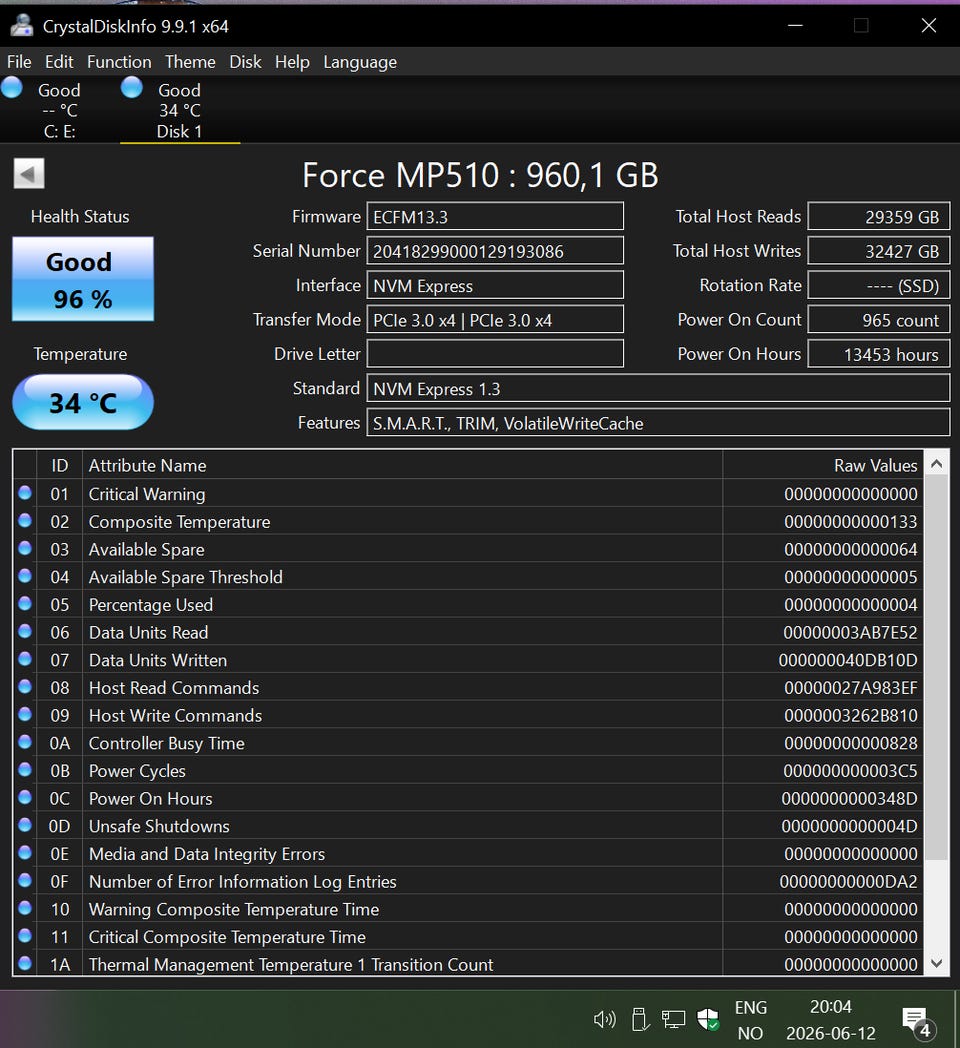Click the blue health orb beside Disk 1's Good label
Image resolution: width=960 pixels, height=1048 pixels.
coord(132,88)
